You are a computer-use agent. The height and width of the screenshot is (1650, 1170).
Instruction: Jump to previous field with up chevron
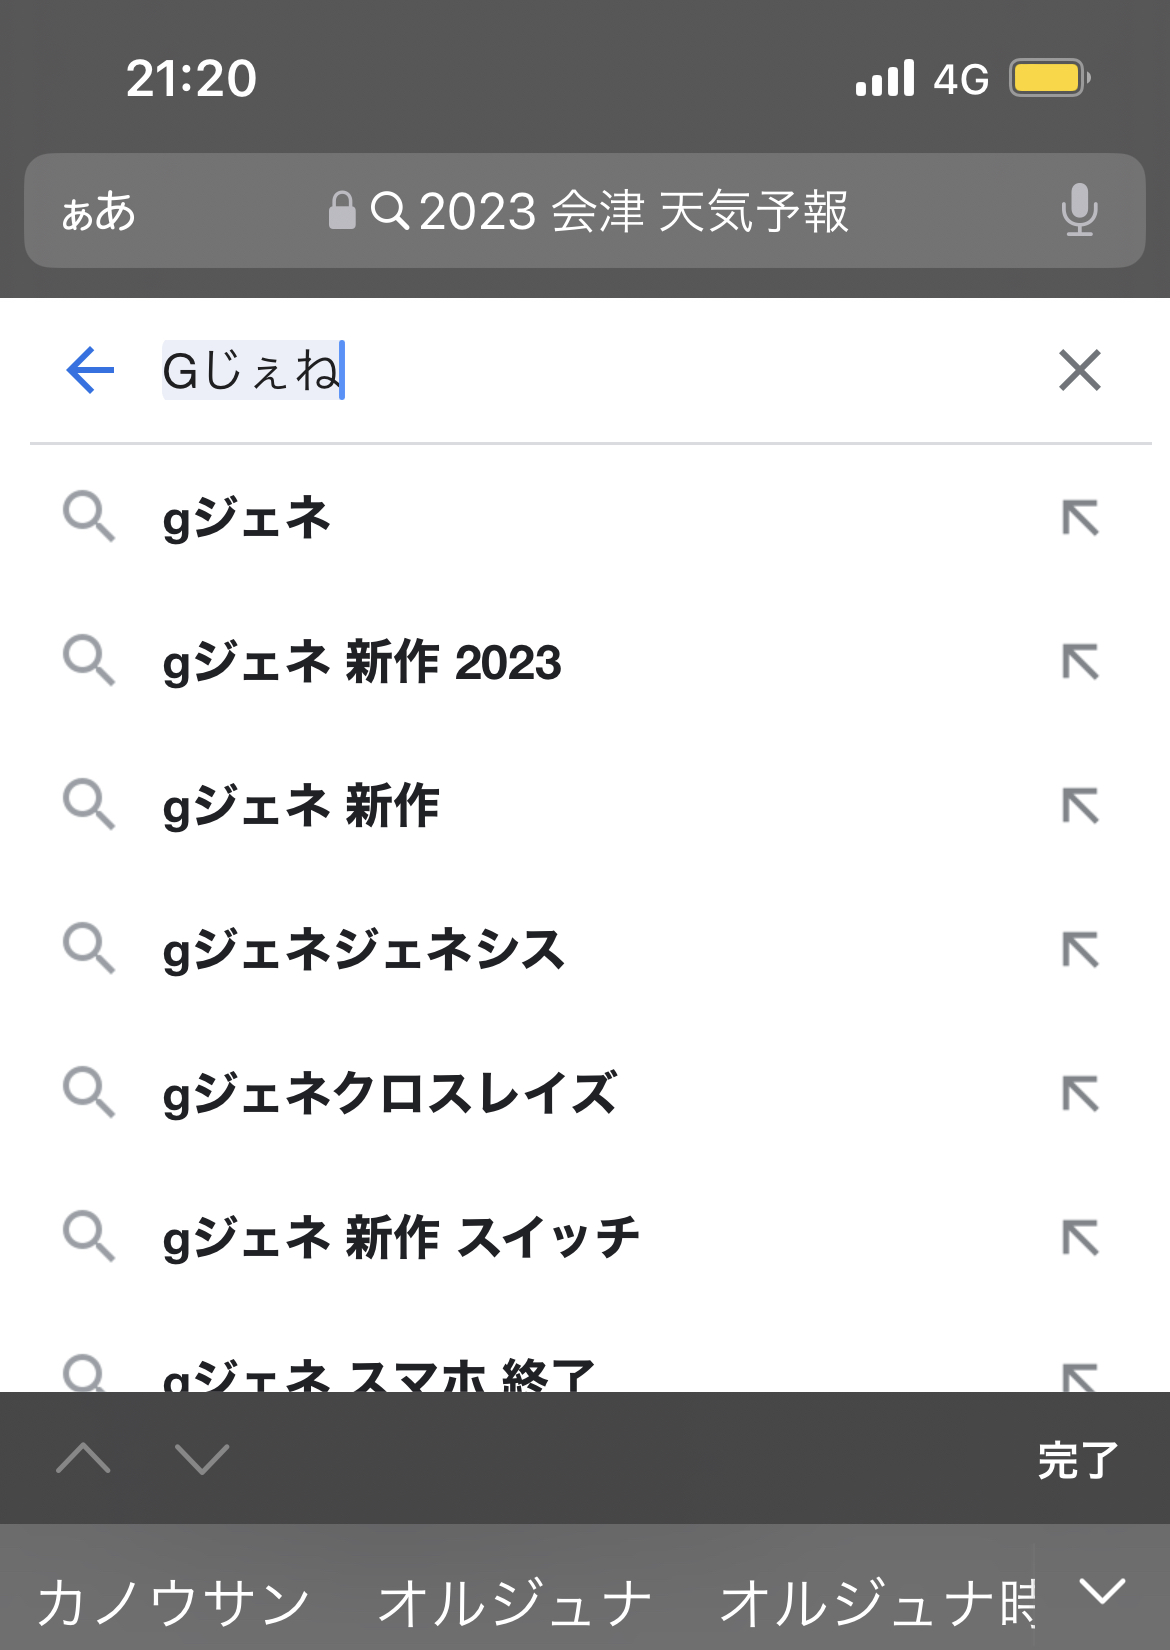84,1459
